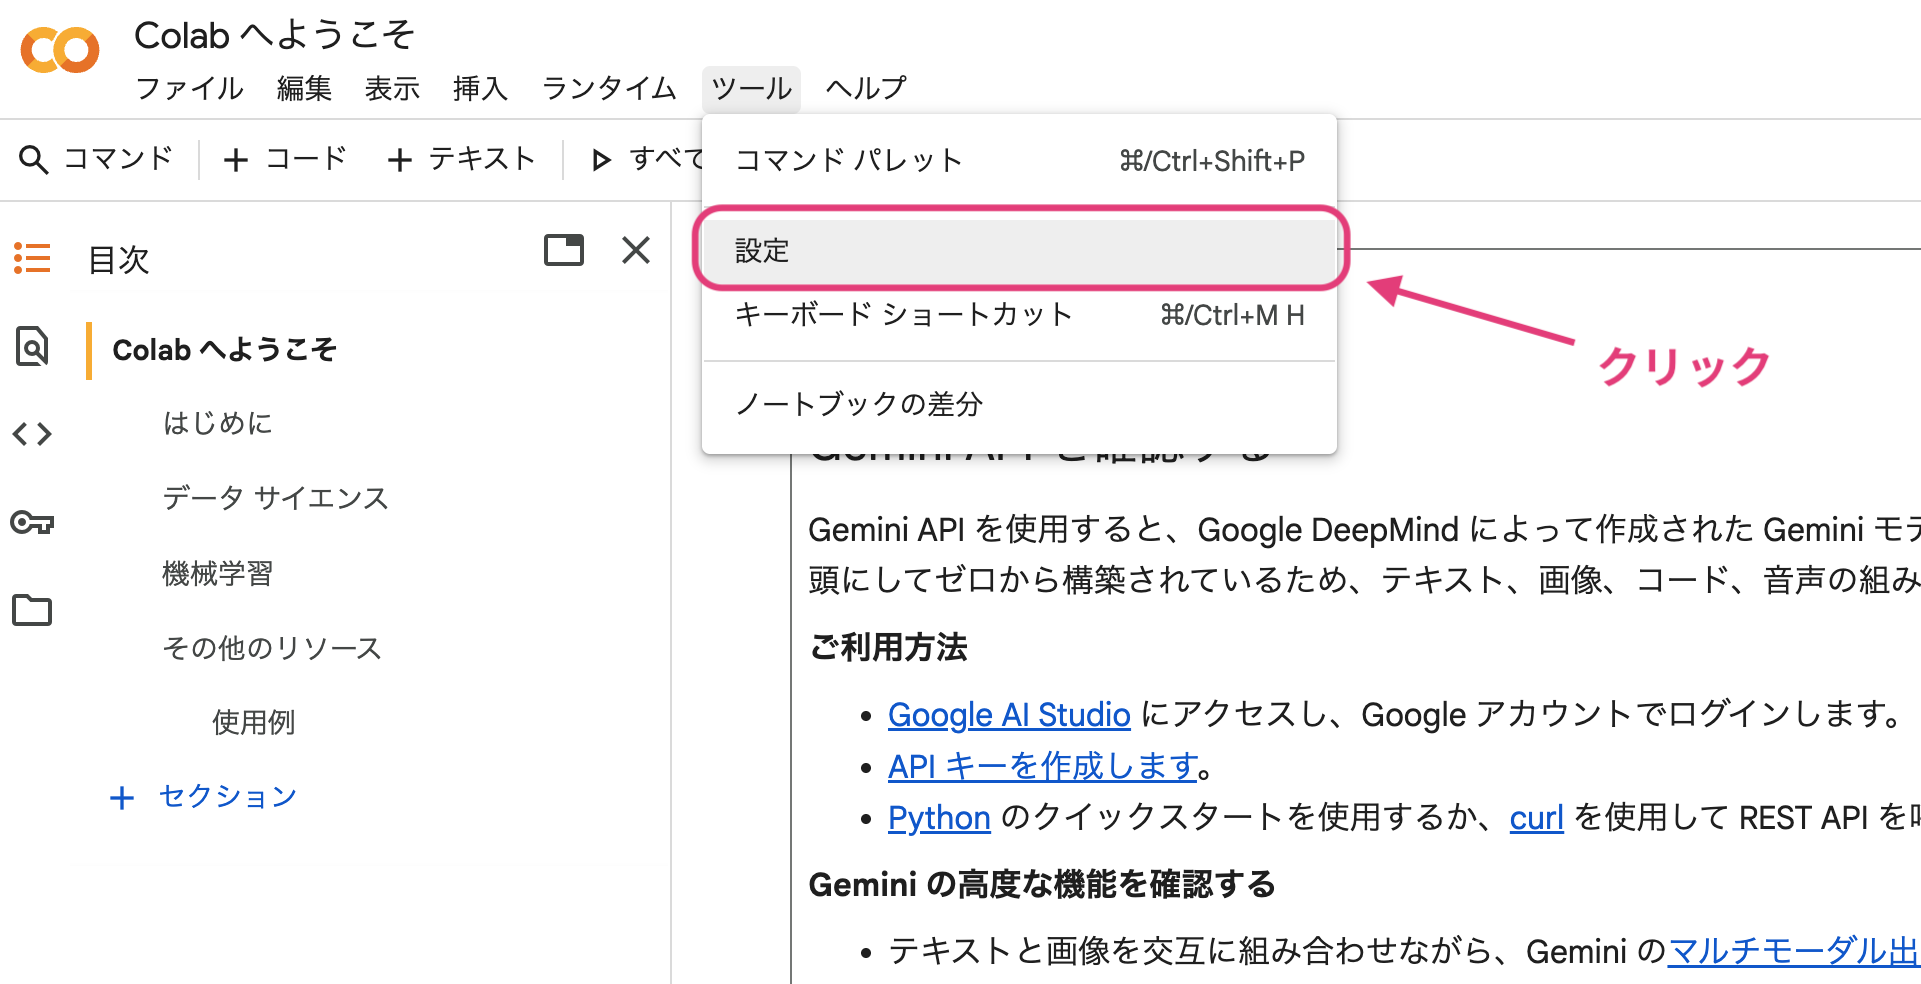Add a new code cell with + コード
Viewport: 1921px width, 984px height.
[x=285, y=159]
